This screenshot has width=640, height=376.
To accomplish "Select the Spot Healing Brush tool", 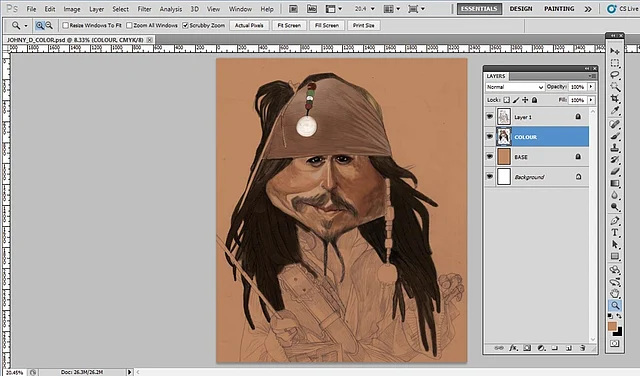I will click(615, 124).
